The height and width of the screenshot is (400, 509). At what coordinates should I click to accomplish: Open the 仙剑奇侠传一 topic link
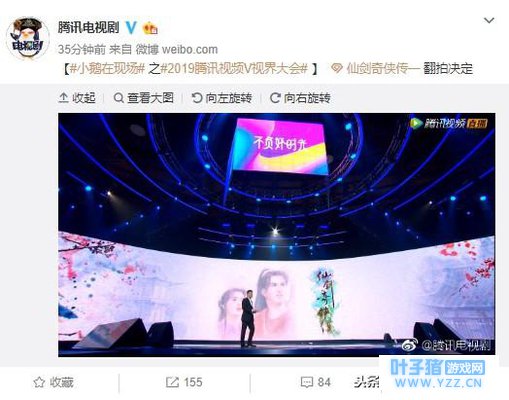(x=375, y=69)
